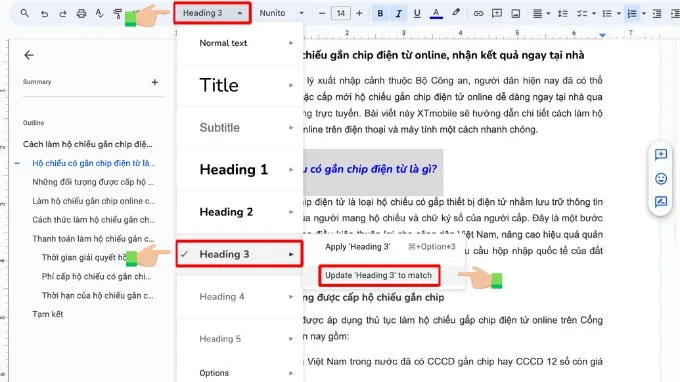Viewport: 680px width, 382px height.
Task: Toggle Bold formatting
Action: point(380,13)
